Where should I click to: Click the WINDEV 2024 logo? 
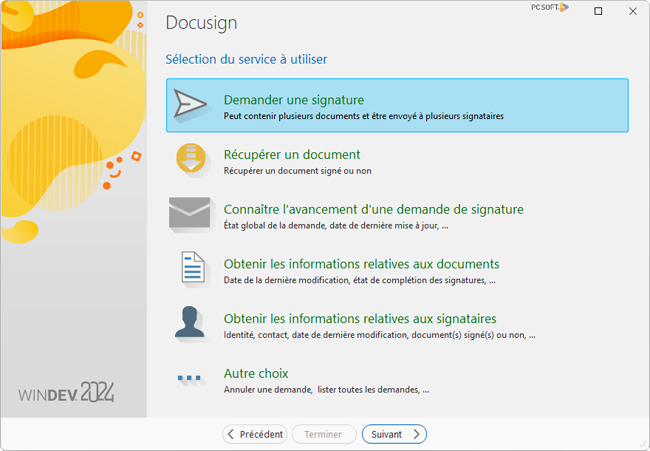66,392
